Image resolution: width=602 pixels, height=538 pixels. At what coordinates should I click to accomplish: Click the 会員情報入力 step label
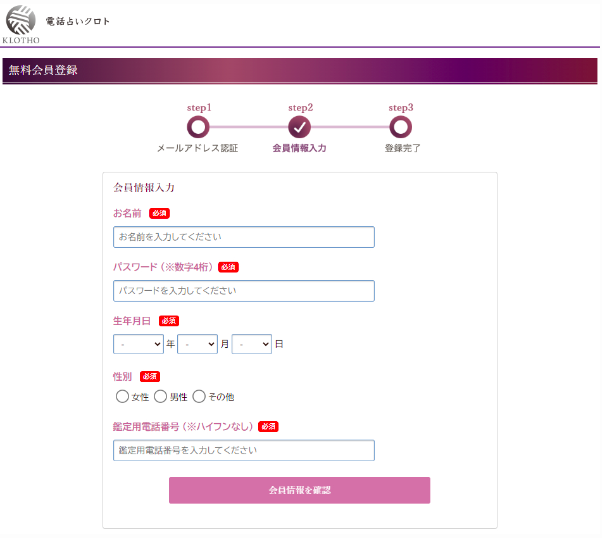(x=299, y=148)
